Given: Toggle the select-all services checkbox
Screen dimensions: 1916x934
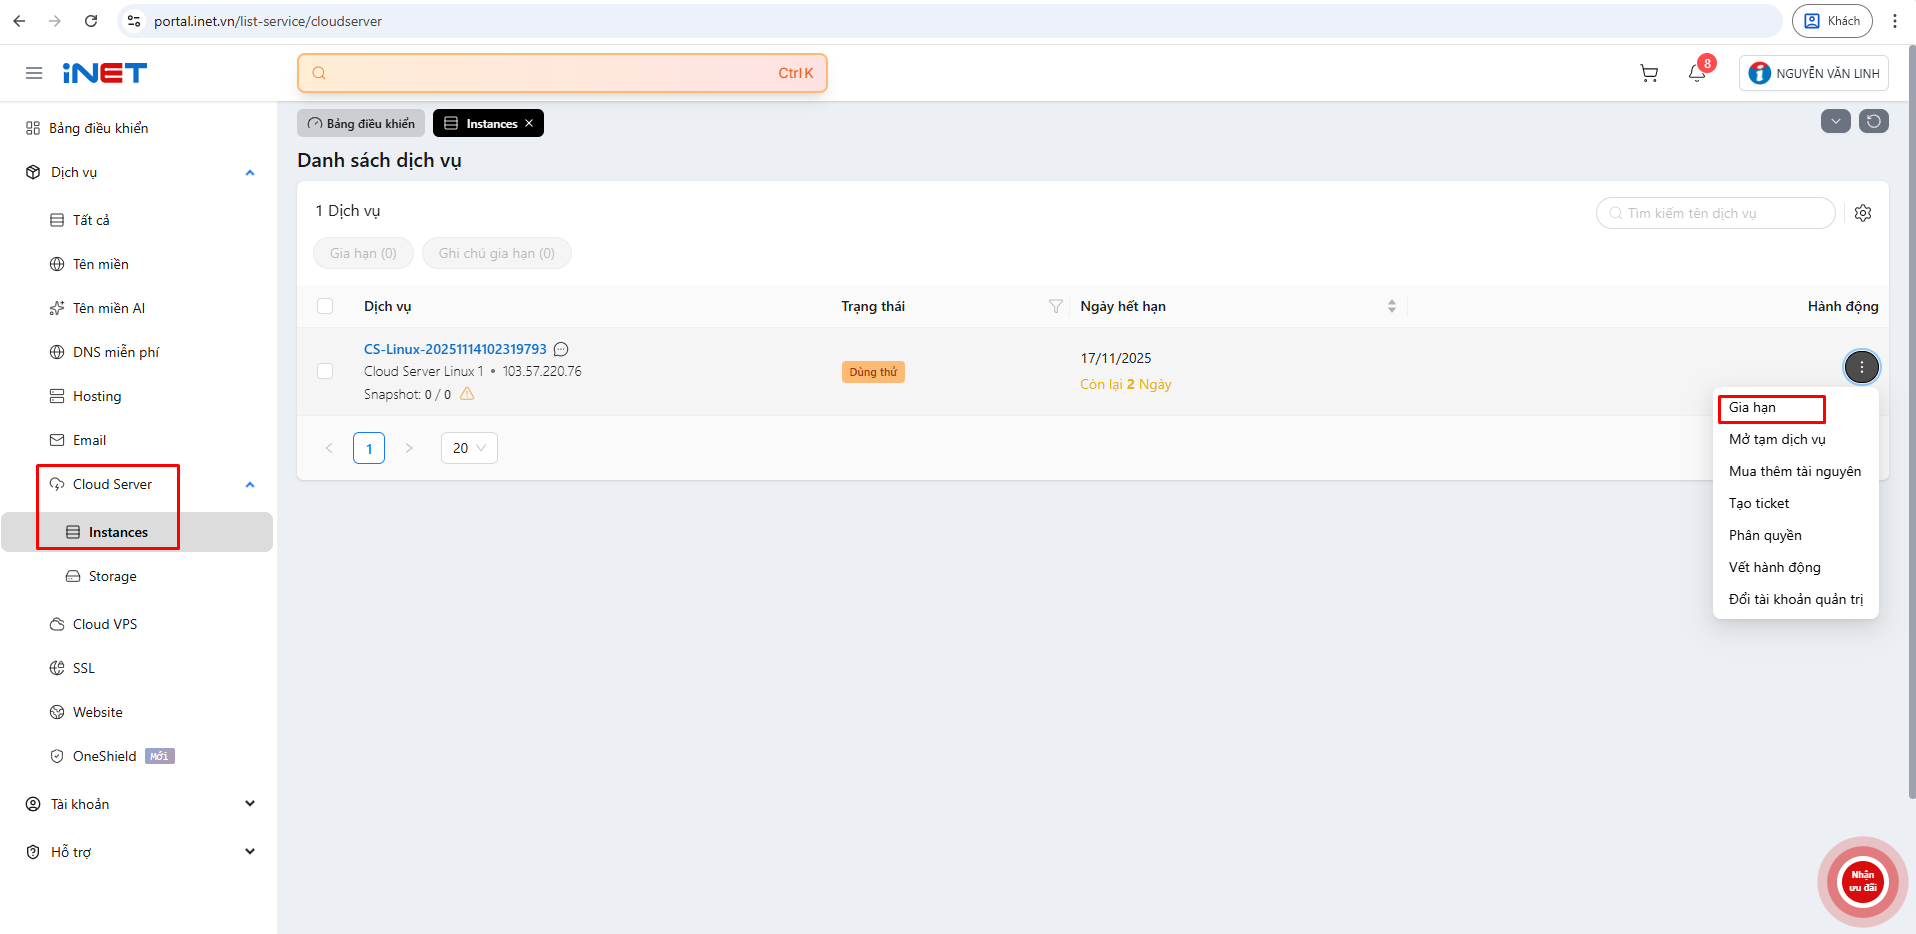Looking at the screenshot, I should pyautogui.click(x=325, y=306).
